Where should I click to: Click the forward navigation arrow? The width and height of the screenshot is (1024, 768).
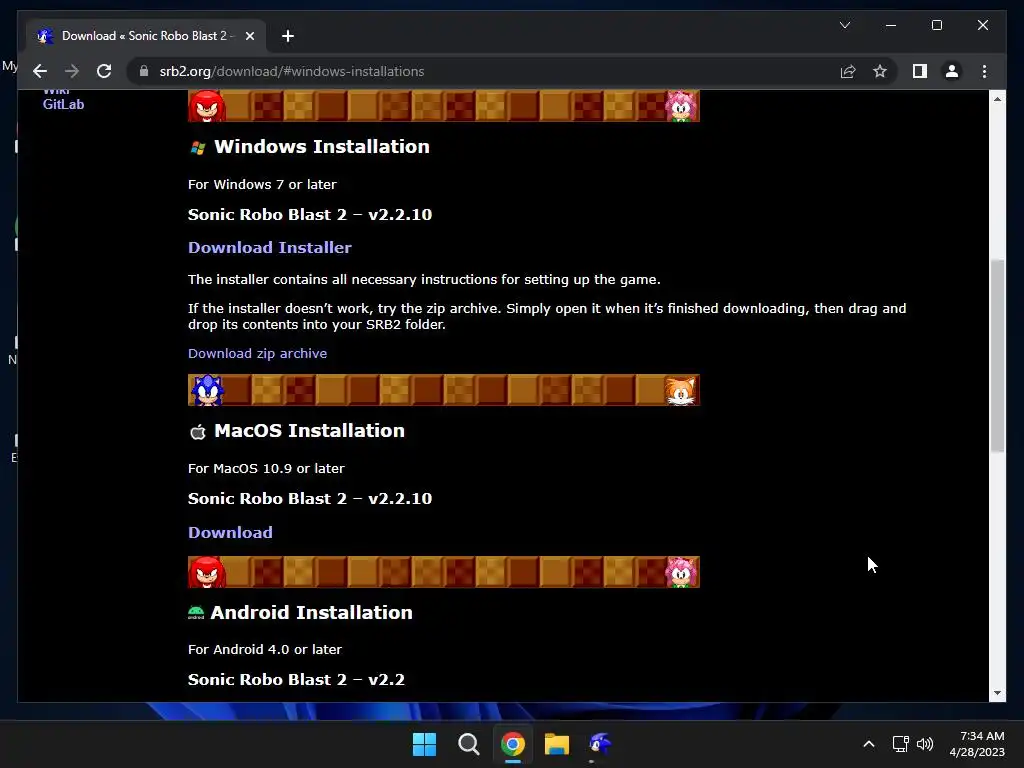tap(72, 71)
